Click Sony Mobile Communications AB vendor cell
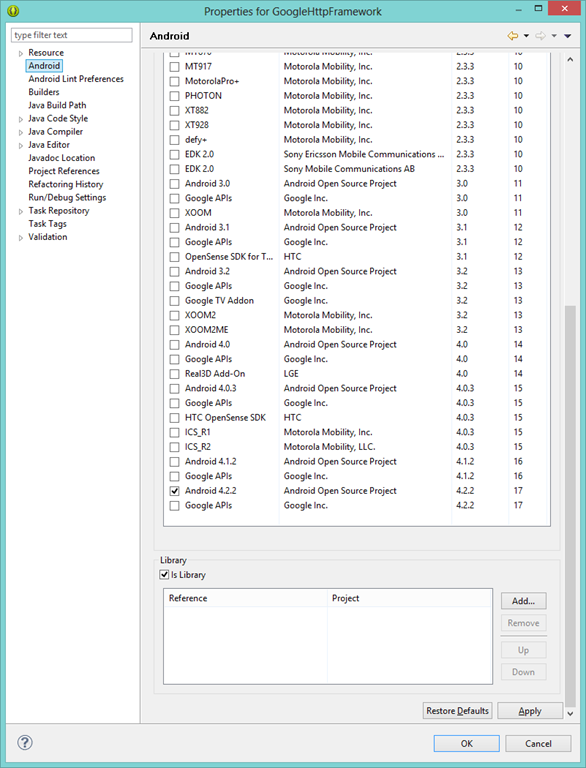The height and width of the screenshot is (768, 586). coord(349,169)
